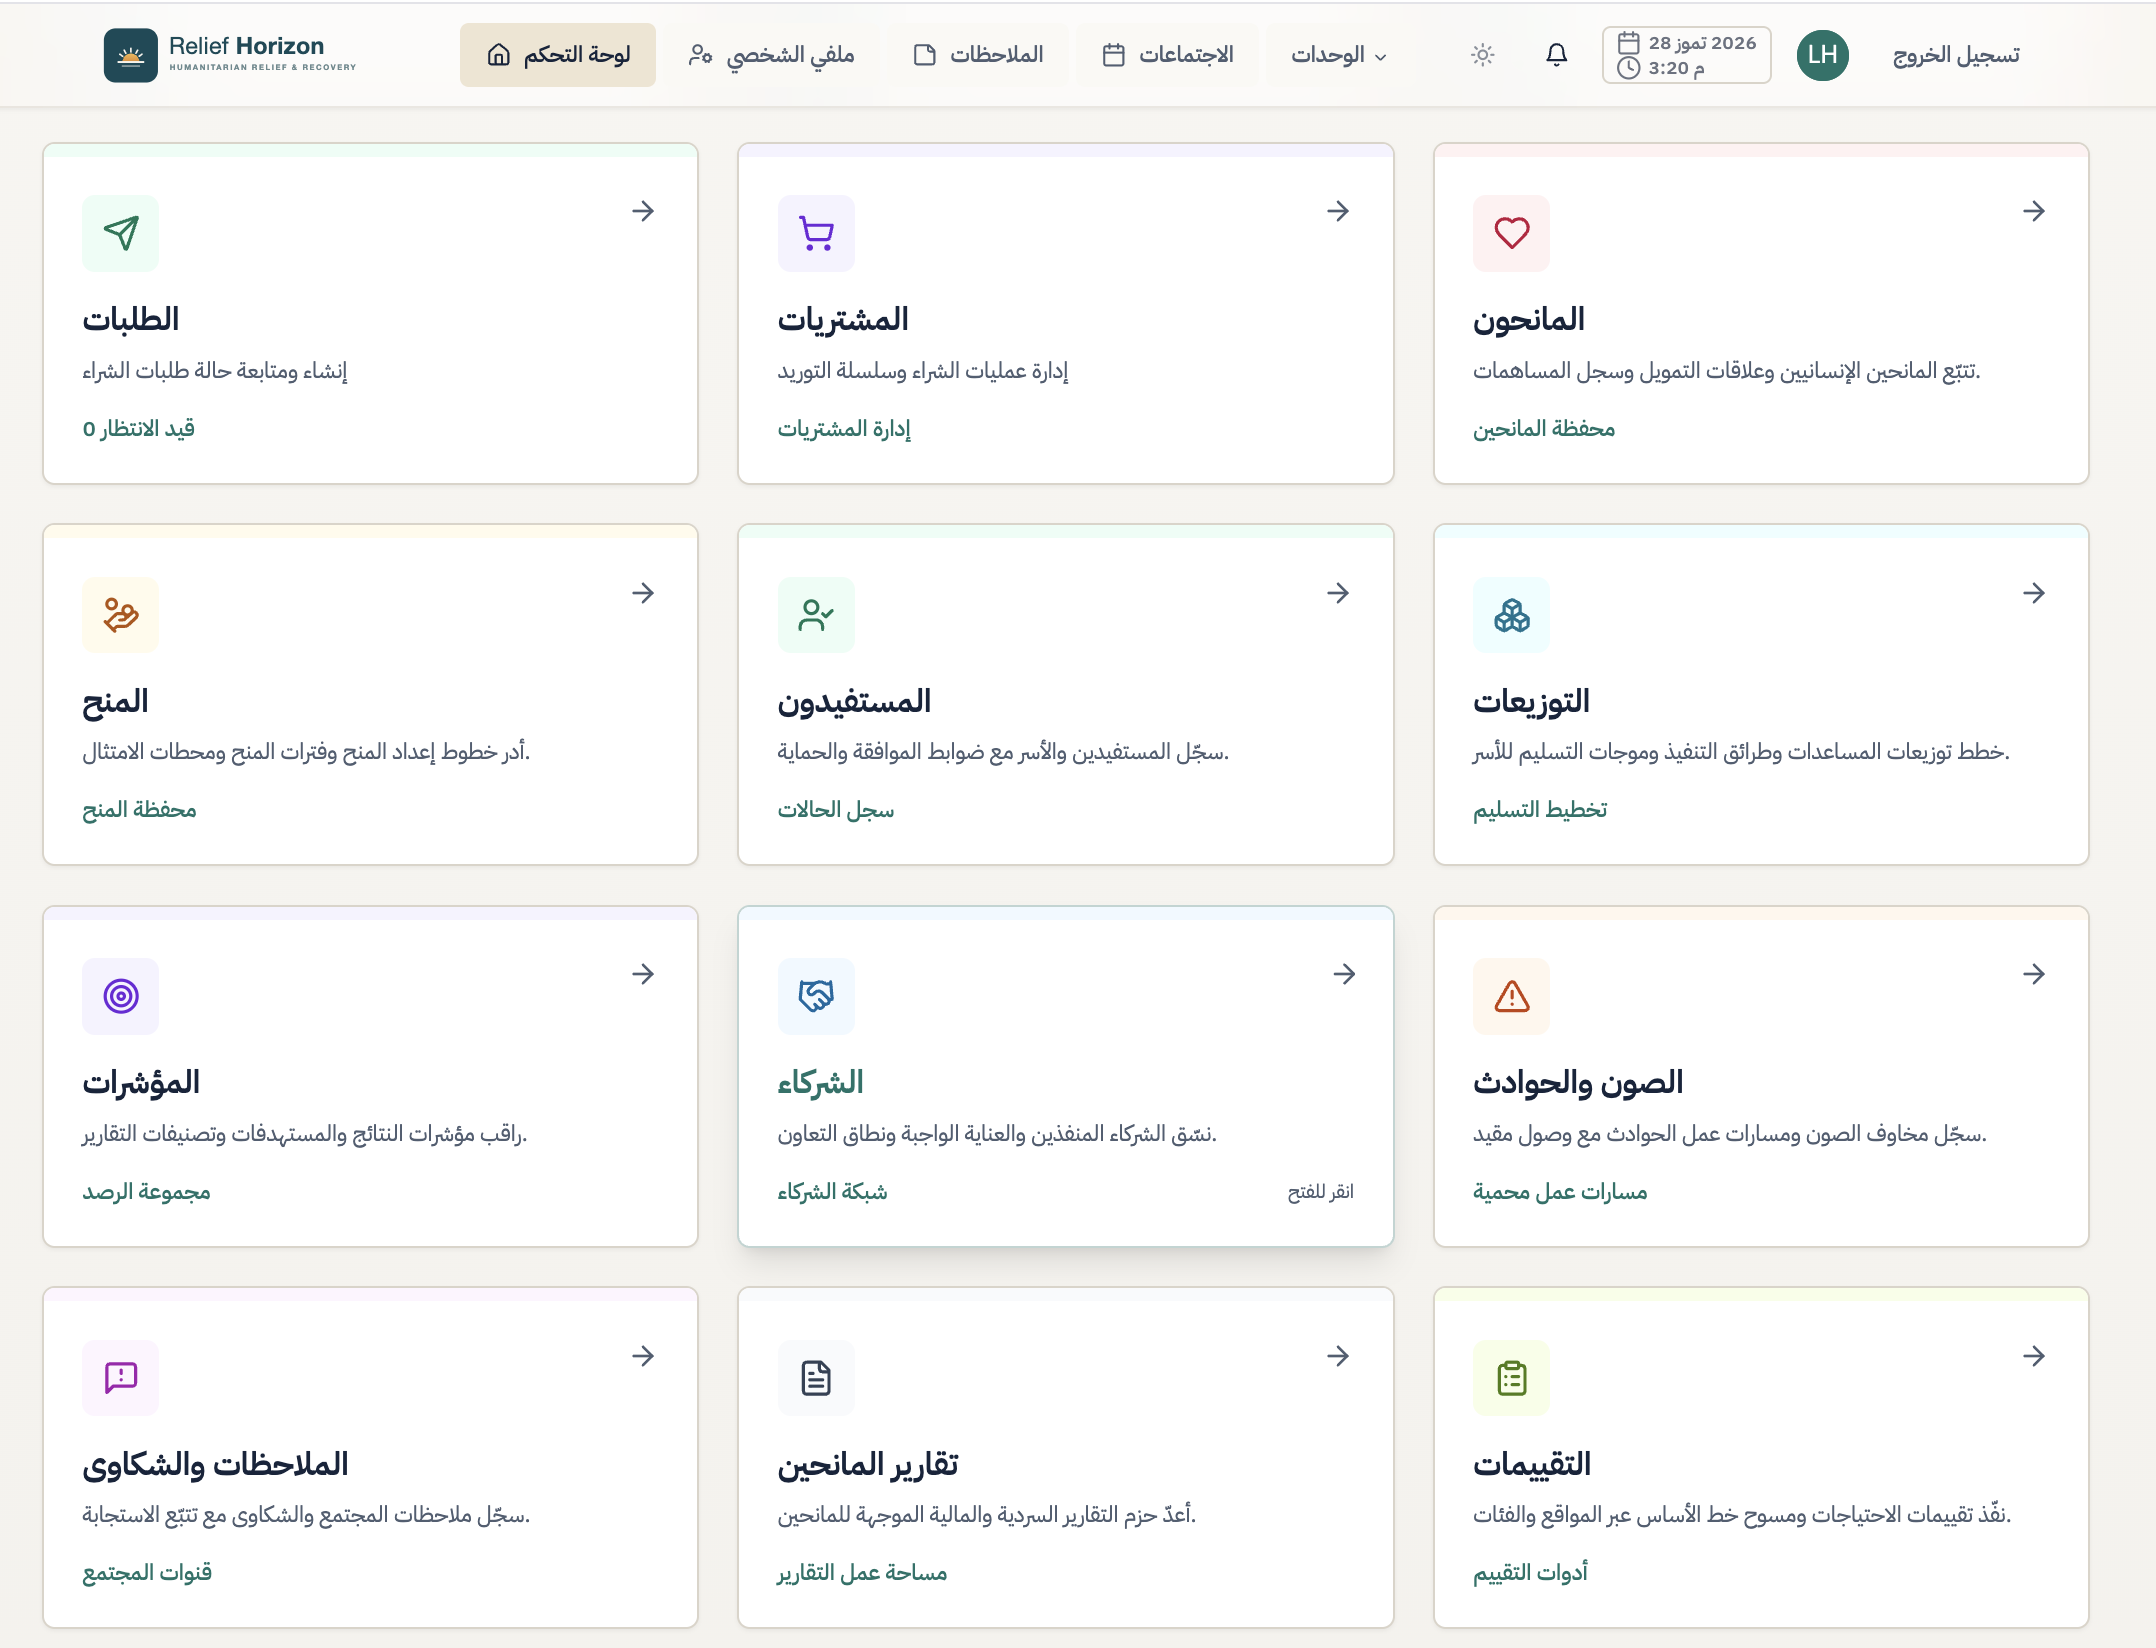Follow شبكة الشركاء link
The width and height of the screenshot is (2156, 1648).
832,1192
